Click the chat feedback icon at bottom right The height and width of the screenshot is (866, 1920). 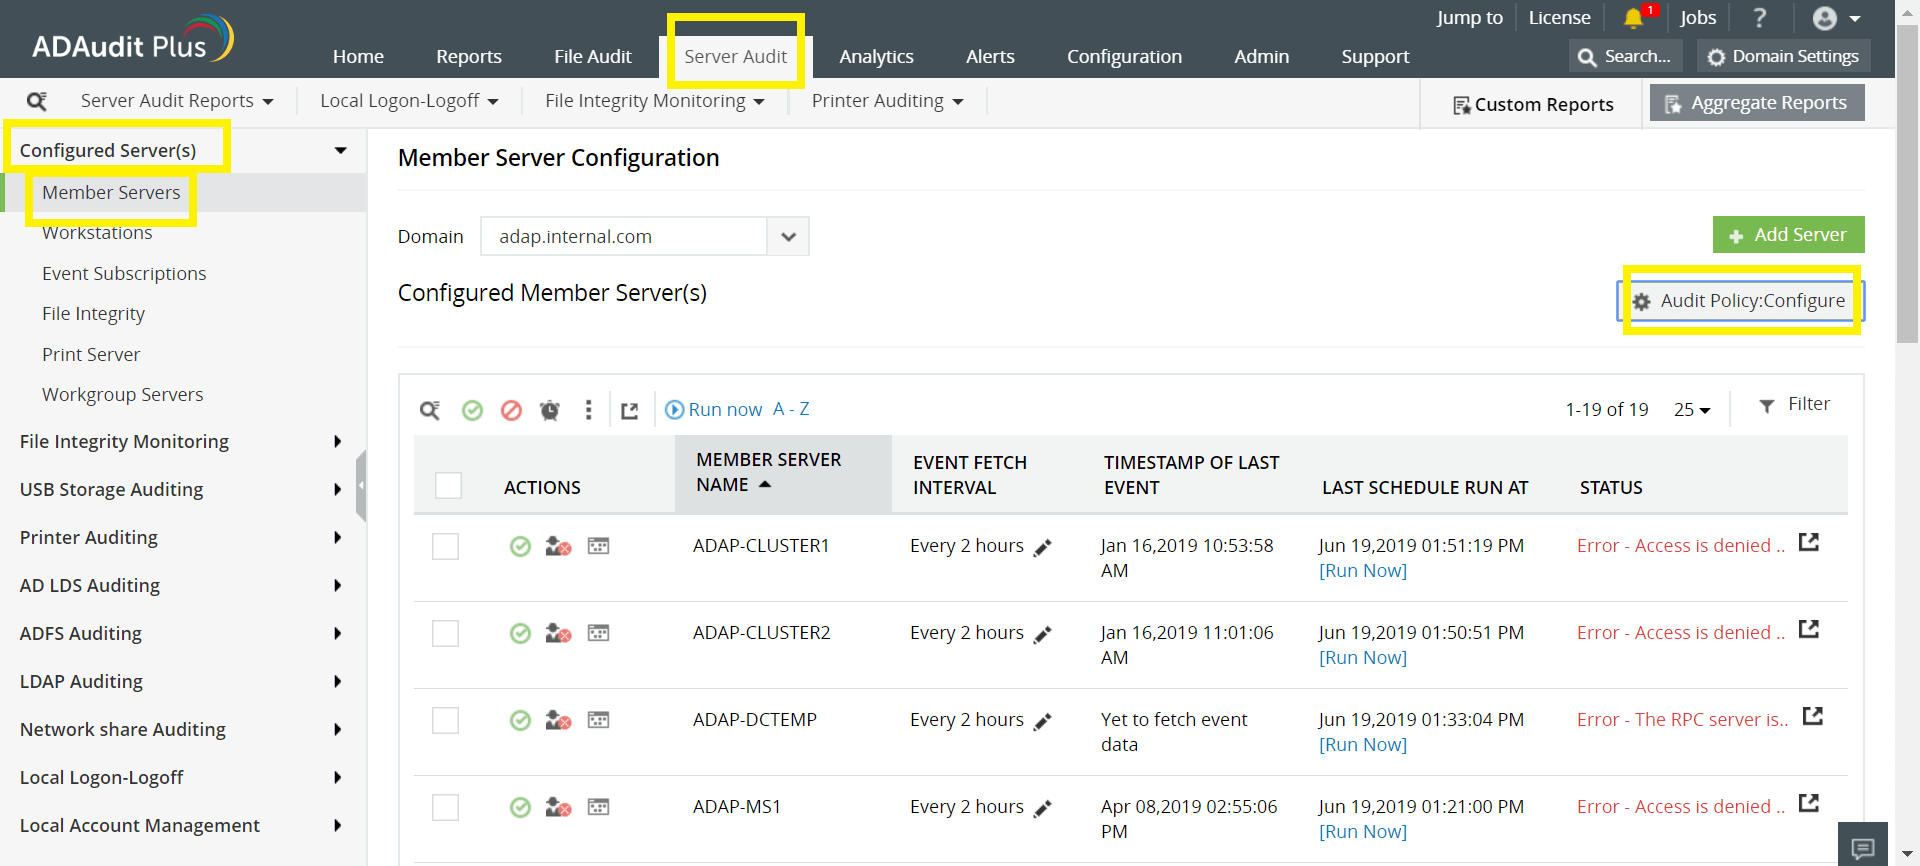tap(1862, 848)
